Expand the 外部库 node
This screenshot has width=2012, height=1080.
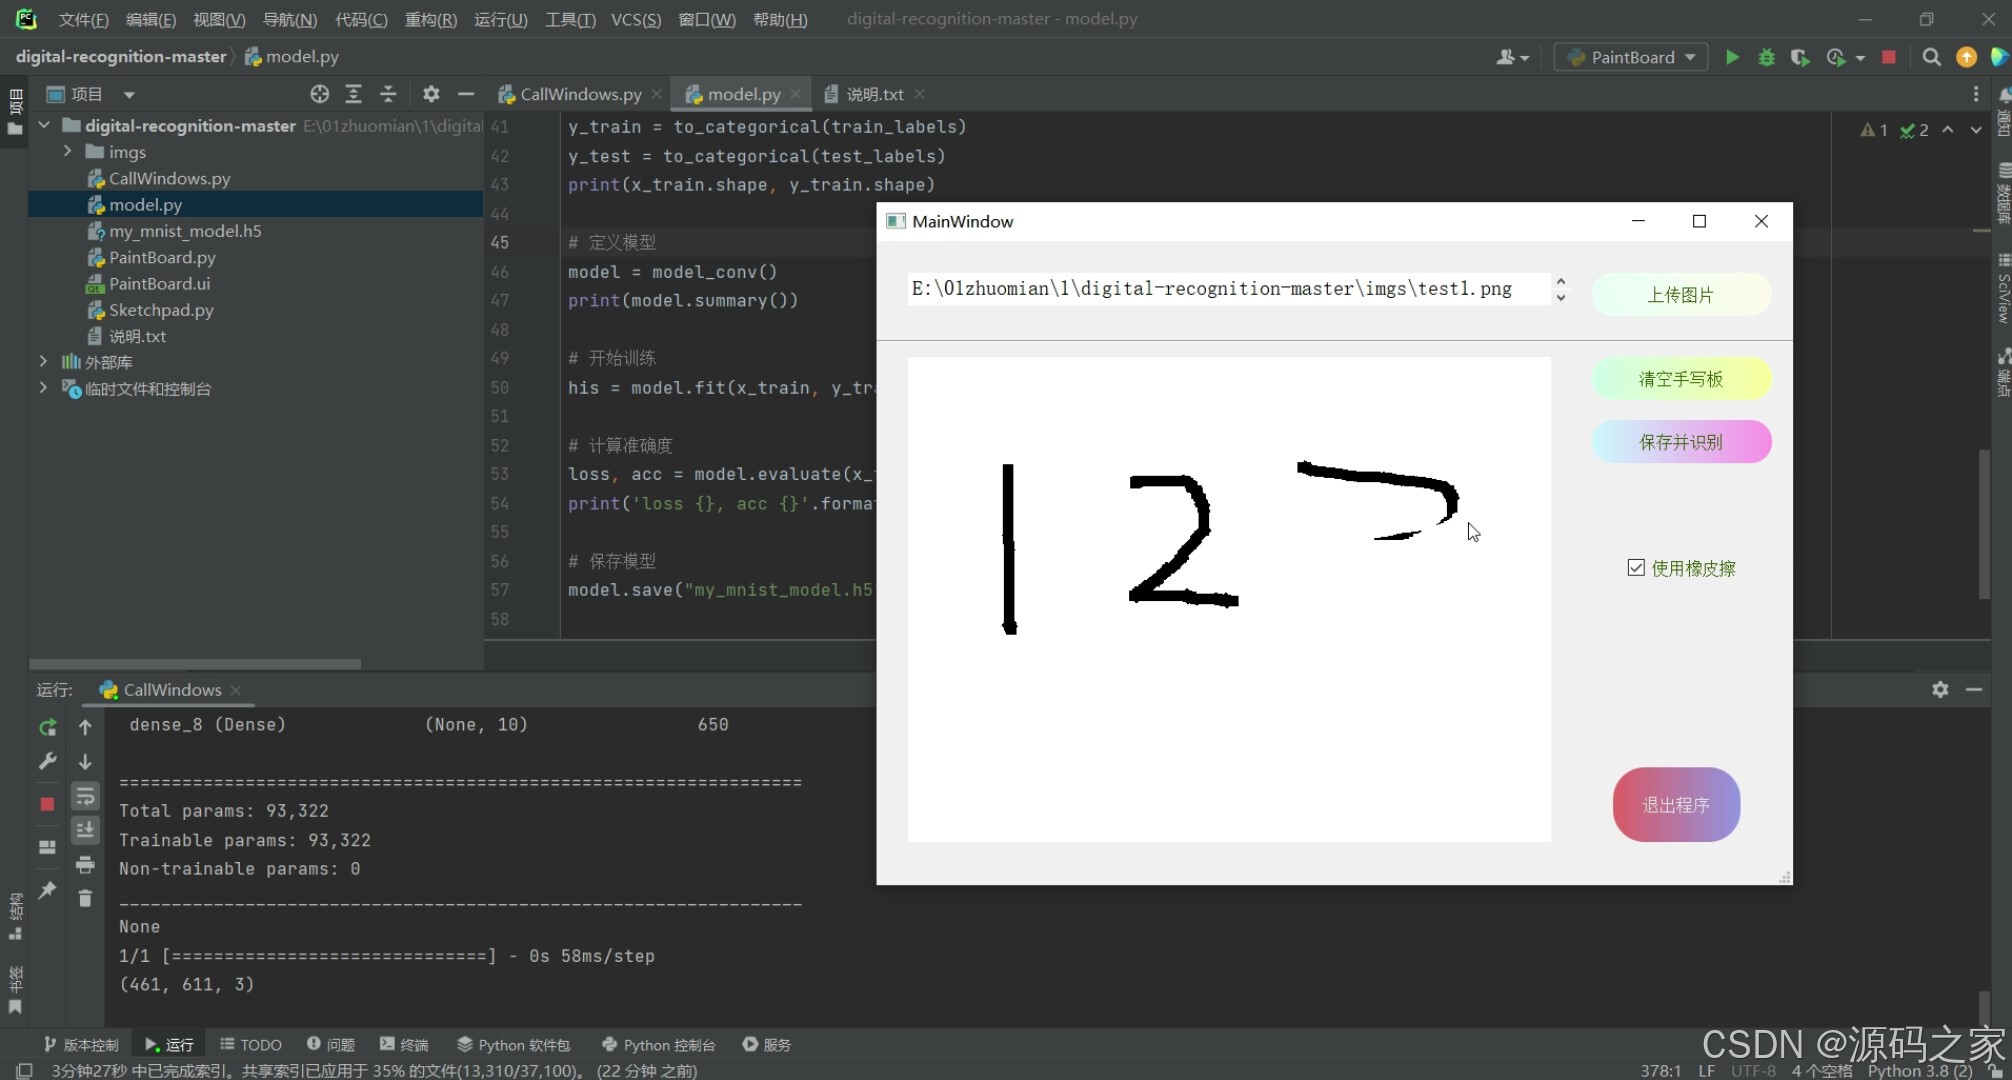pyautogui.click(x=43, y=361)
